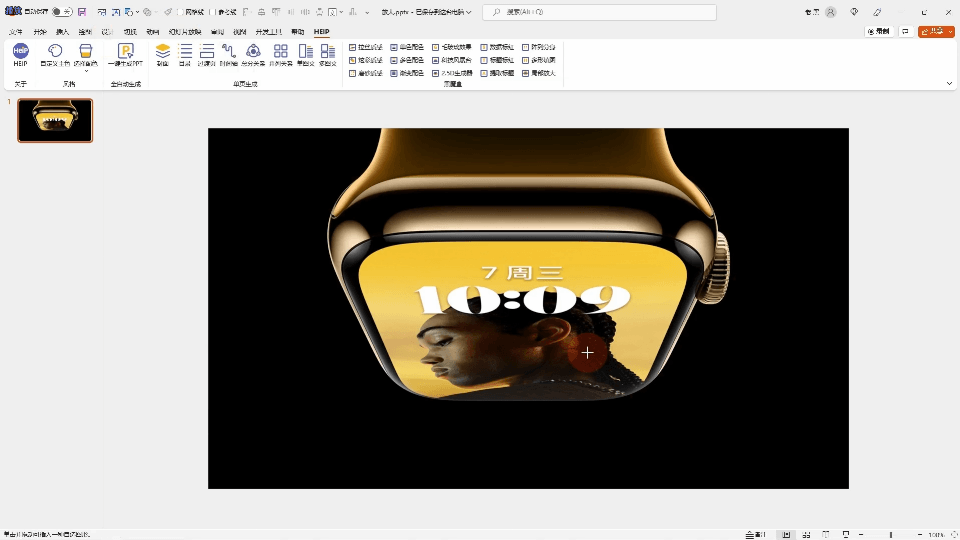Open the 2.5D生成器 item
Screen dimensions: 960x540
click(x=452, y=73)
